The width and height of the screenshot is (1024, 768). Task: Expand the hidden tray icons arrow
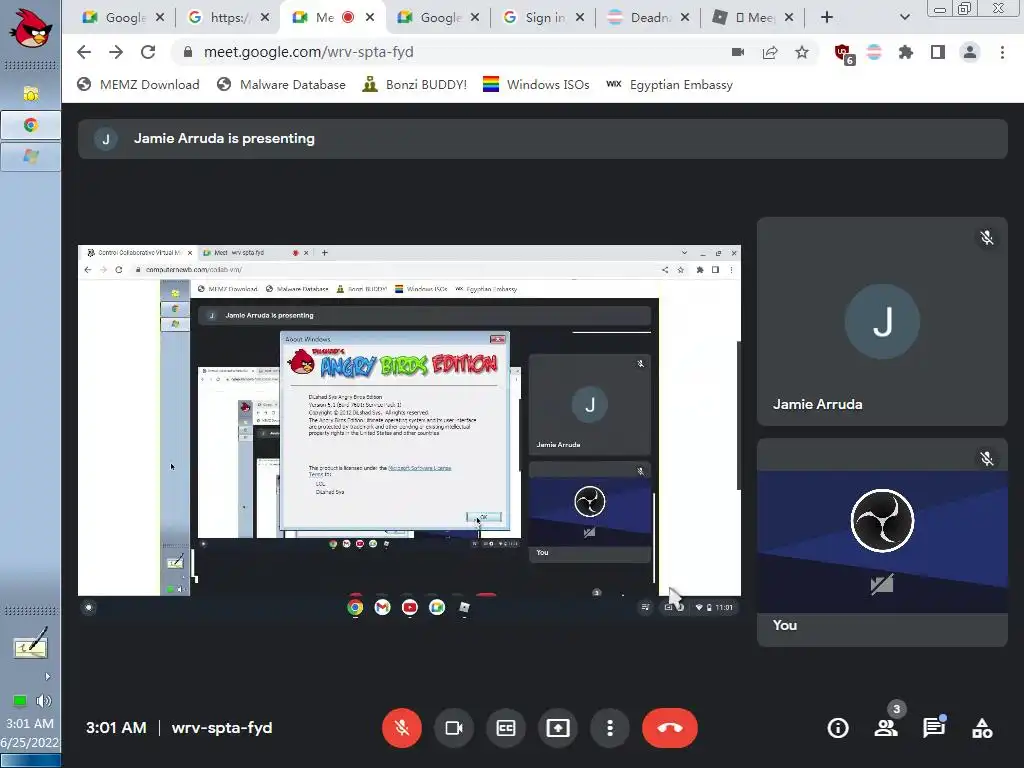pyautogui.click(x=47, y=677)
